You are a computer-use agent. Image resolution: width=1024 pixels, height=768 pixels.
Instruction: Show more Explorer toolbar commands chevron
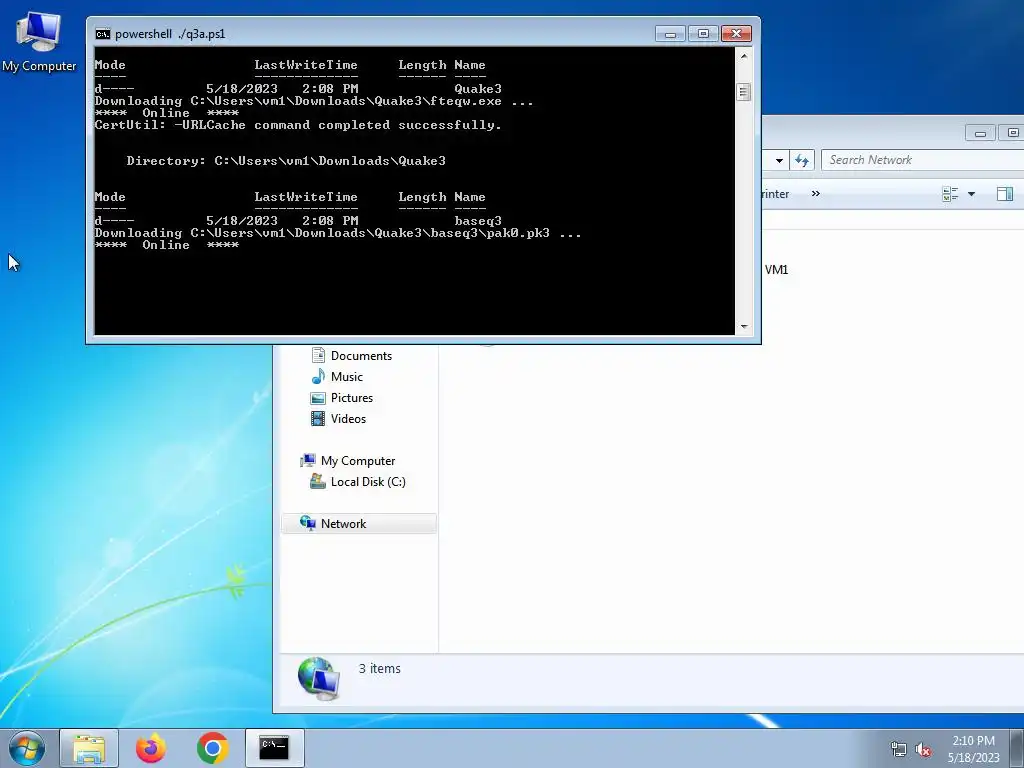[816, 193]
